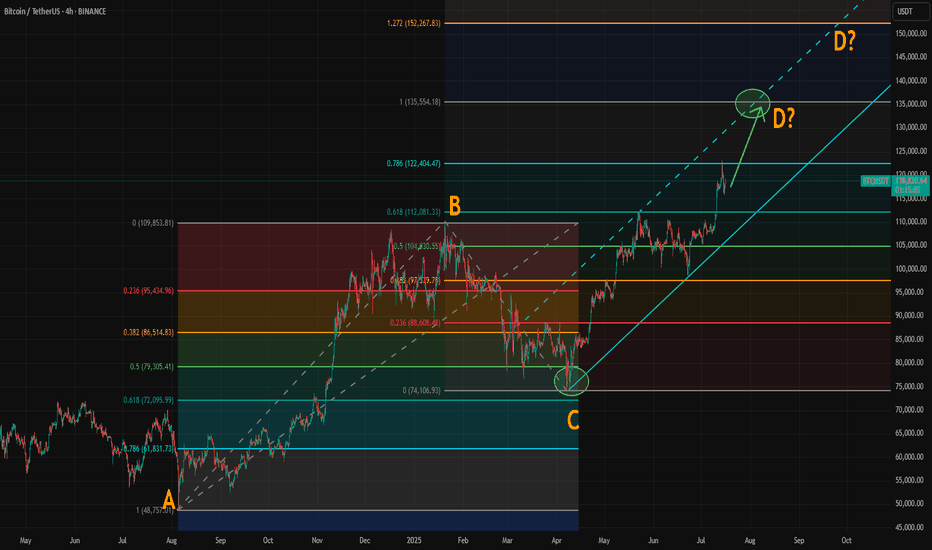Select the D? label near the 1.272 level
Image resolution: width=932 pixels, height=550 pixels.
[x=845, y=42]
